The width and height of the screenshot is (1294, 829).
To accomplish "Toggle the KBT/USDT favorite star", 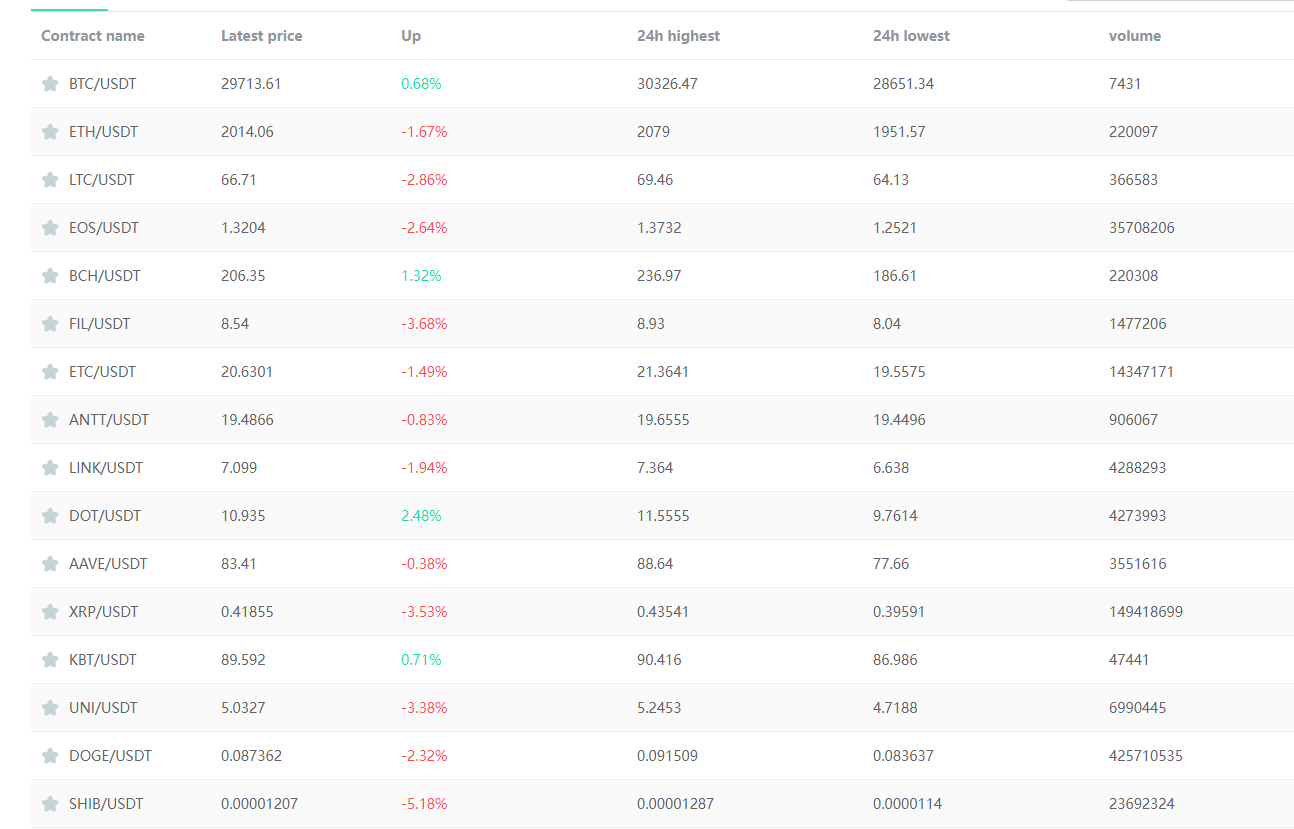I will pos(50,660).
